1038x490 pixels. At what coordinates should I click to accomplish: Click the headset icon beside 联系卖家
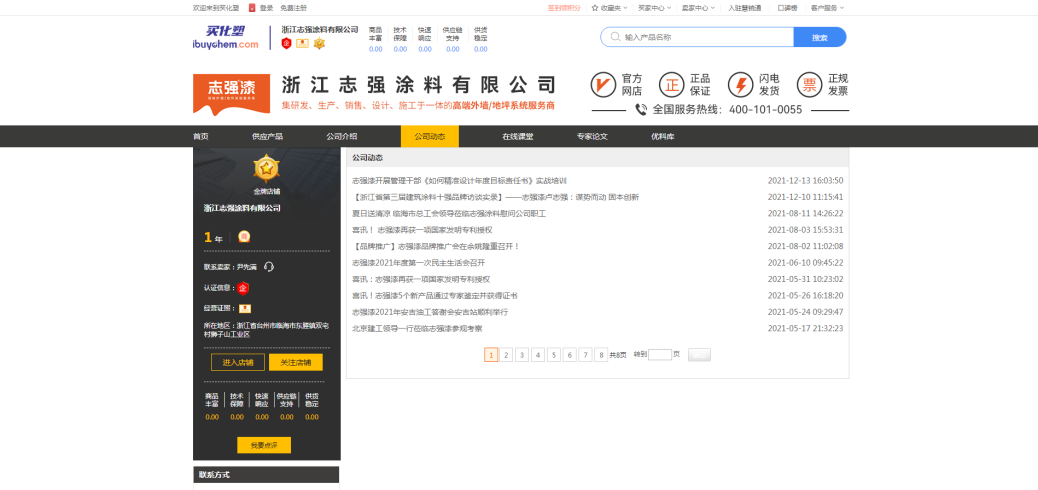click(x=269, y=267)
